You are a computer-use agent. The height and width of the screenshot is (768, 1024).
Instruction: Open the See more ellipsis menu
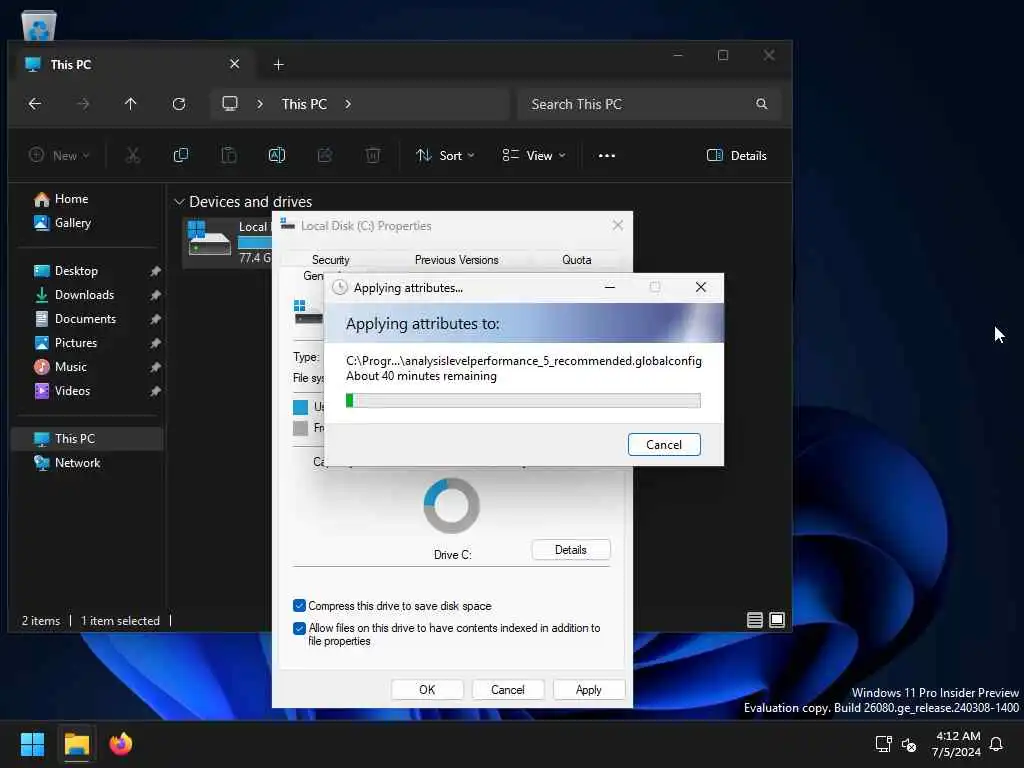pyautogui.click(x=607, y=155)
